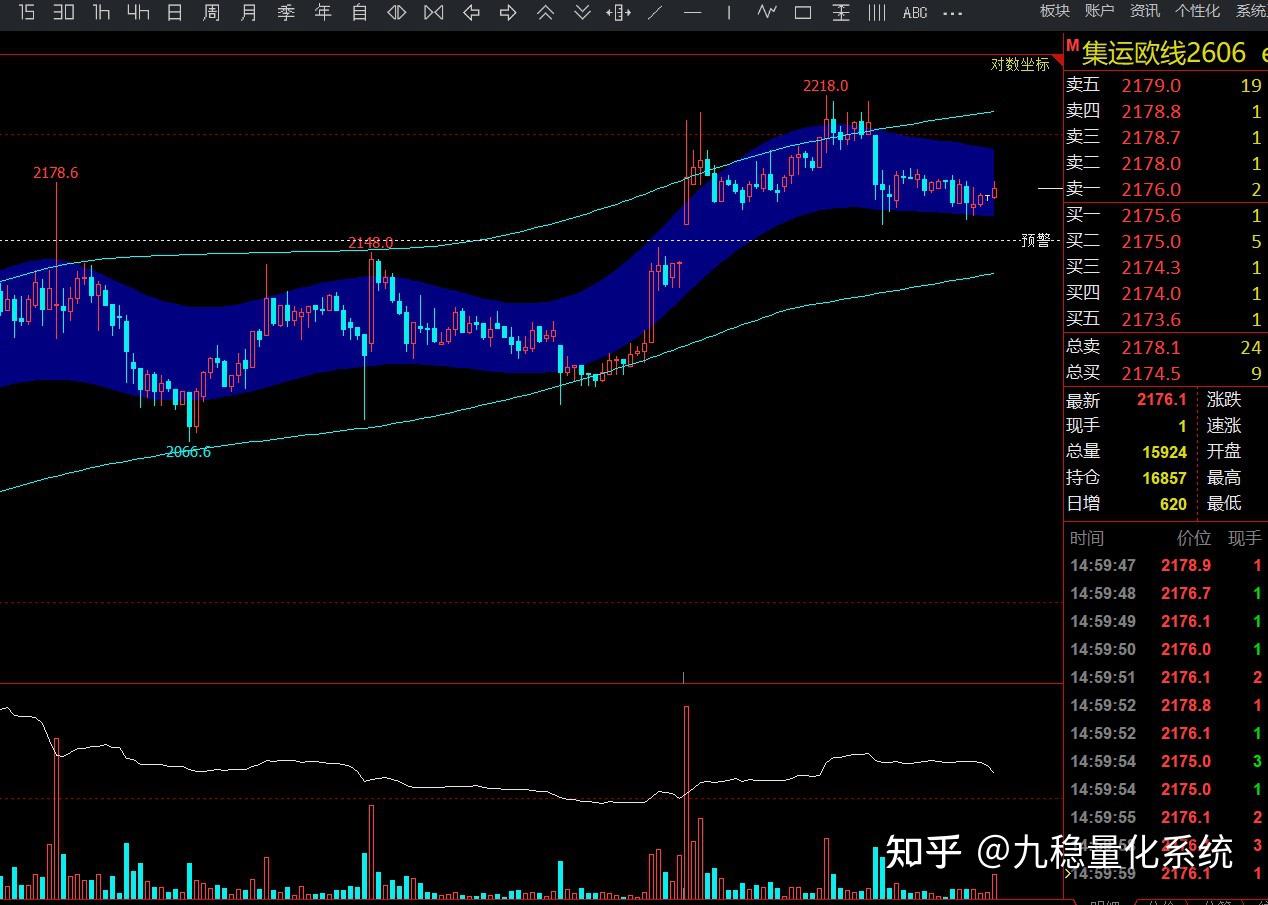Viewport: 1268px width, 905px height.
Task: Click the right arrow navigation icon
Action: coord(508,12)
